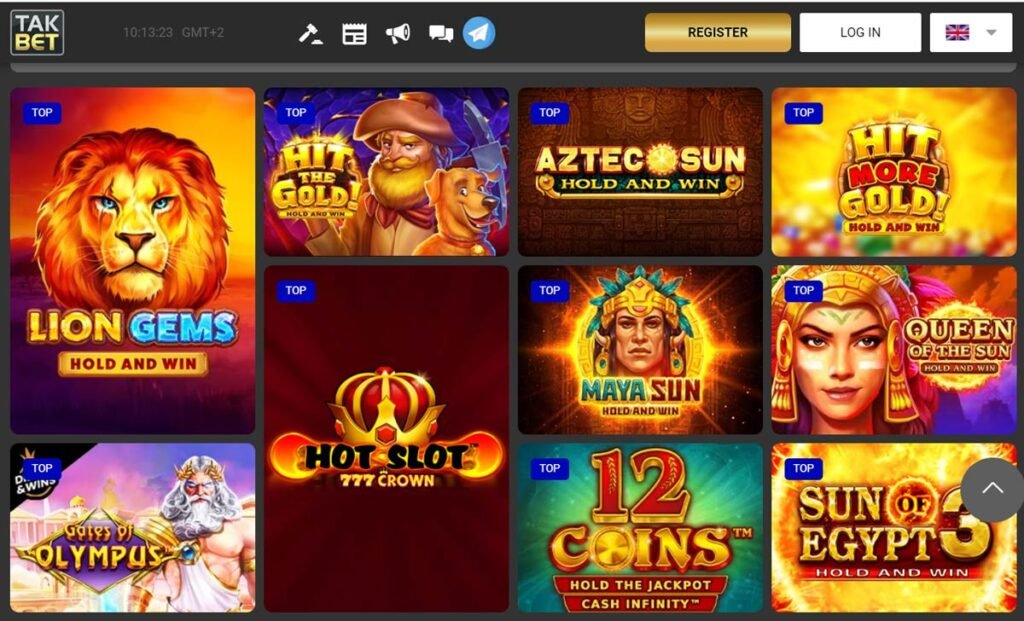The height and width of the screenshot is (621, 1024).
Task: Open the 12 Coins game tile
Action: point(640,528)
